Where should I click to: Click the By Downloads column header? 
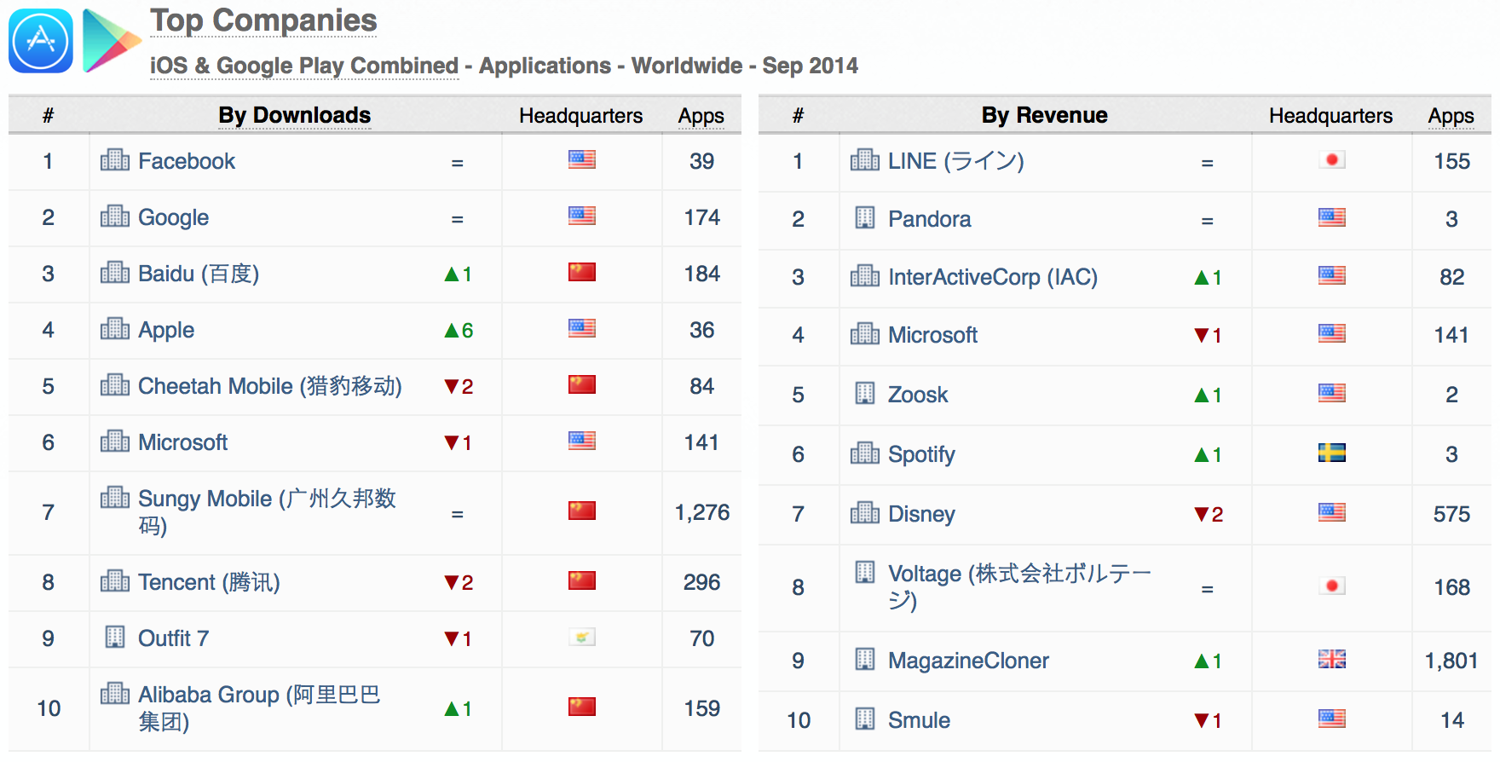tap(295, 115)
